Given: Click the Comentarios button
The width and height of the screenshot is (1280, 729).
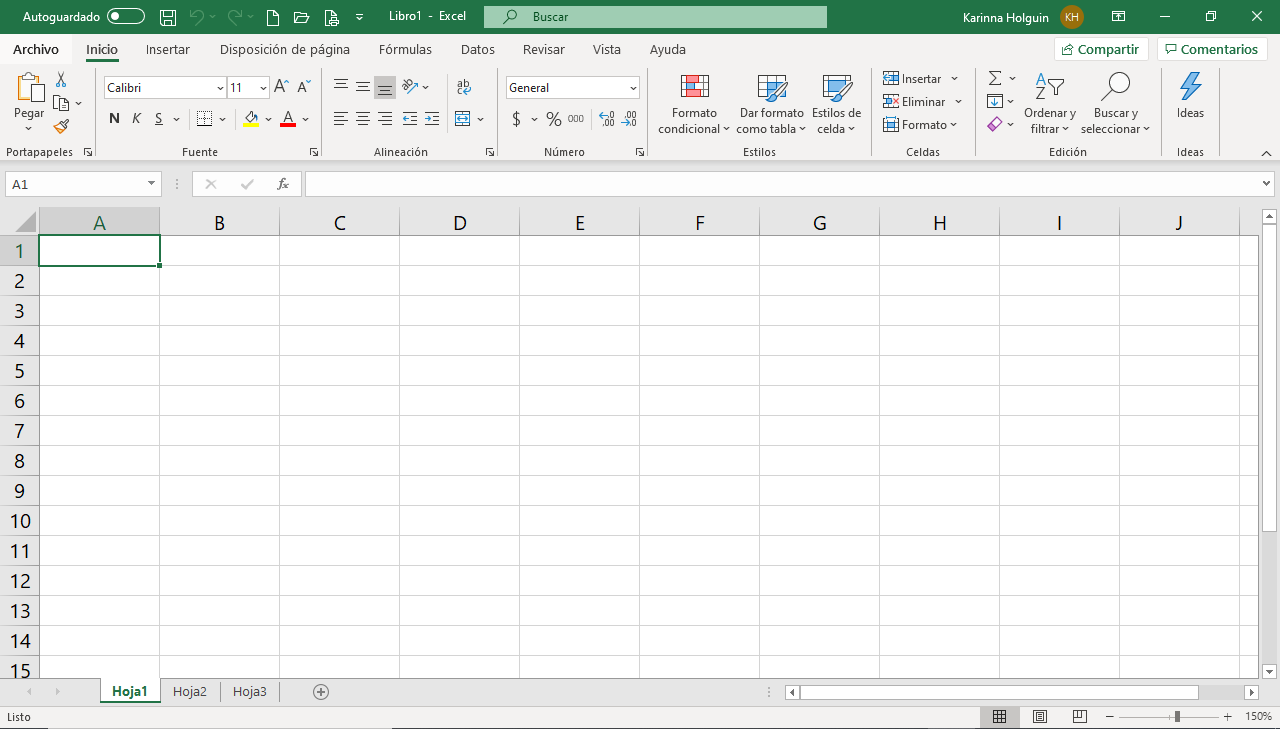Looking at the screenshot, I should click(x=1211, y=49).
